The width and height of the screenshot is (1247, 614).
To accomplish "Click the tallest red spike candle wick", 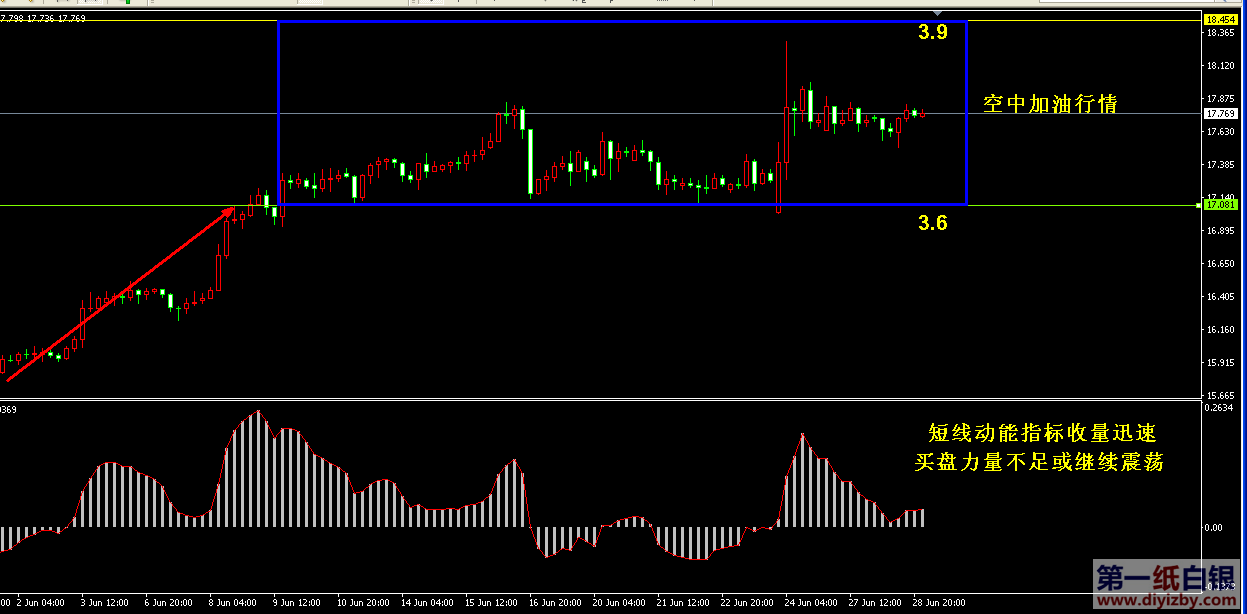I will click(x=787, y=70).
